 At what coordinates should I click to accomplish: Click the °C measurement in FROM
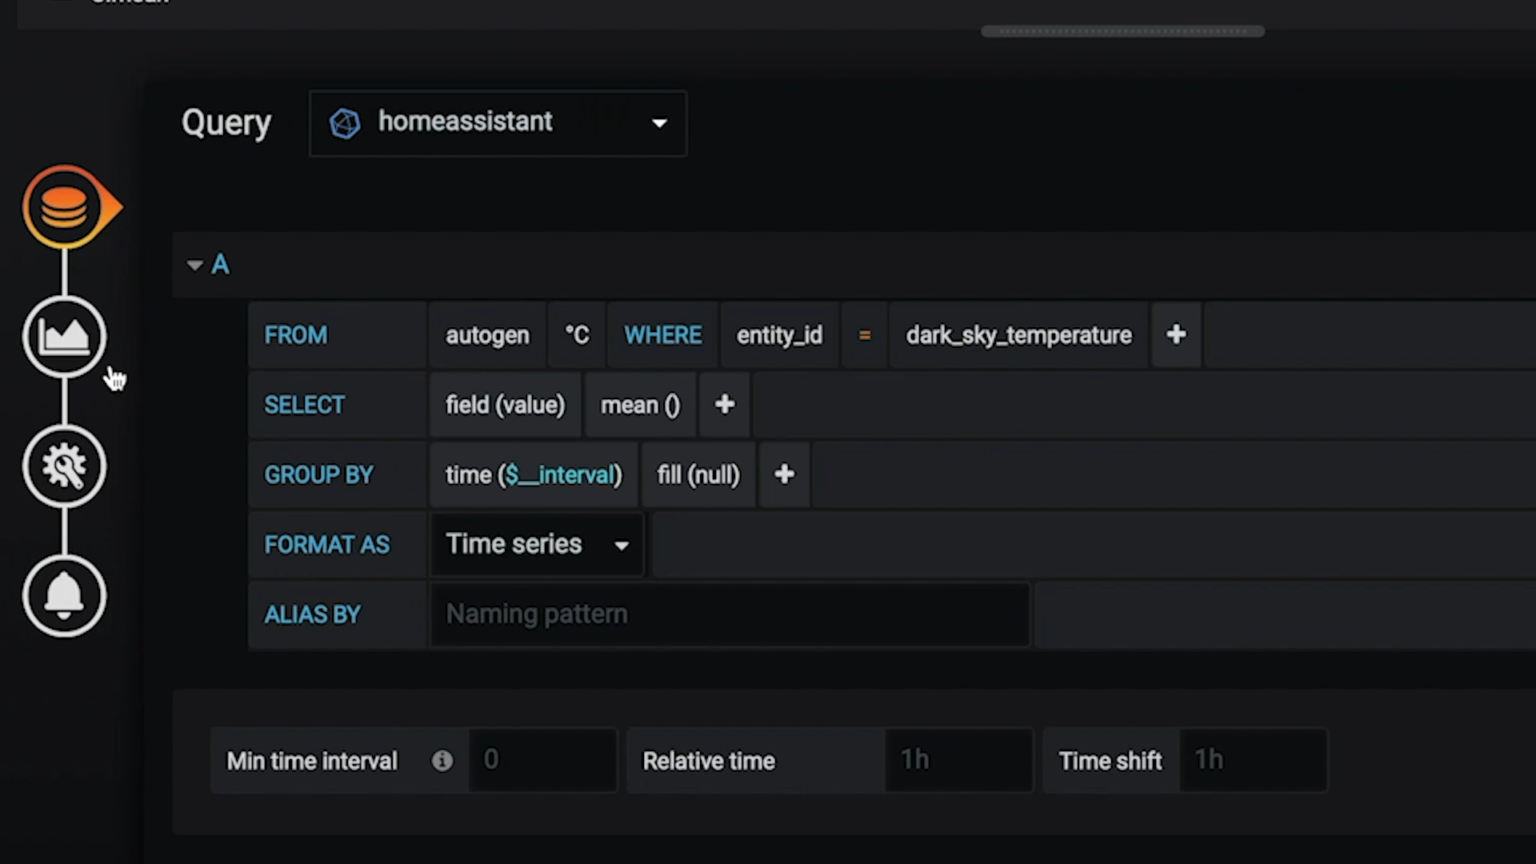(x=577, y=335)
